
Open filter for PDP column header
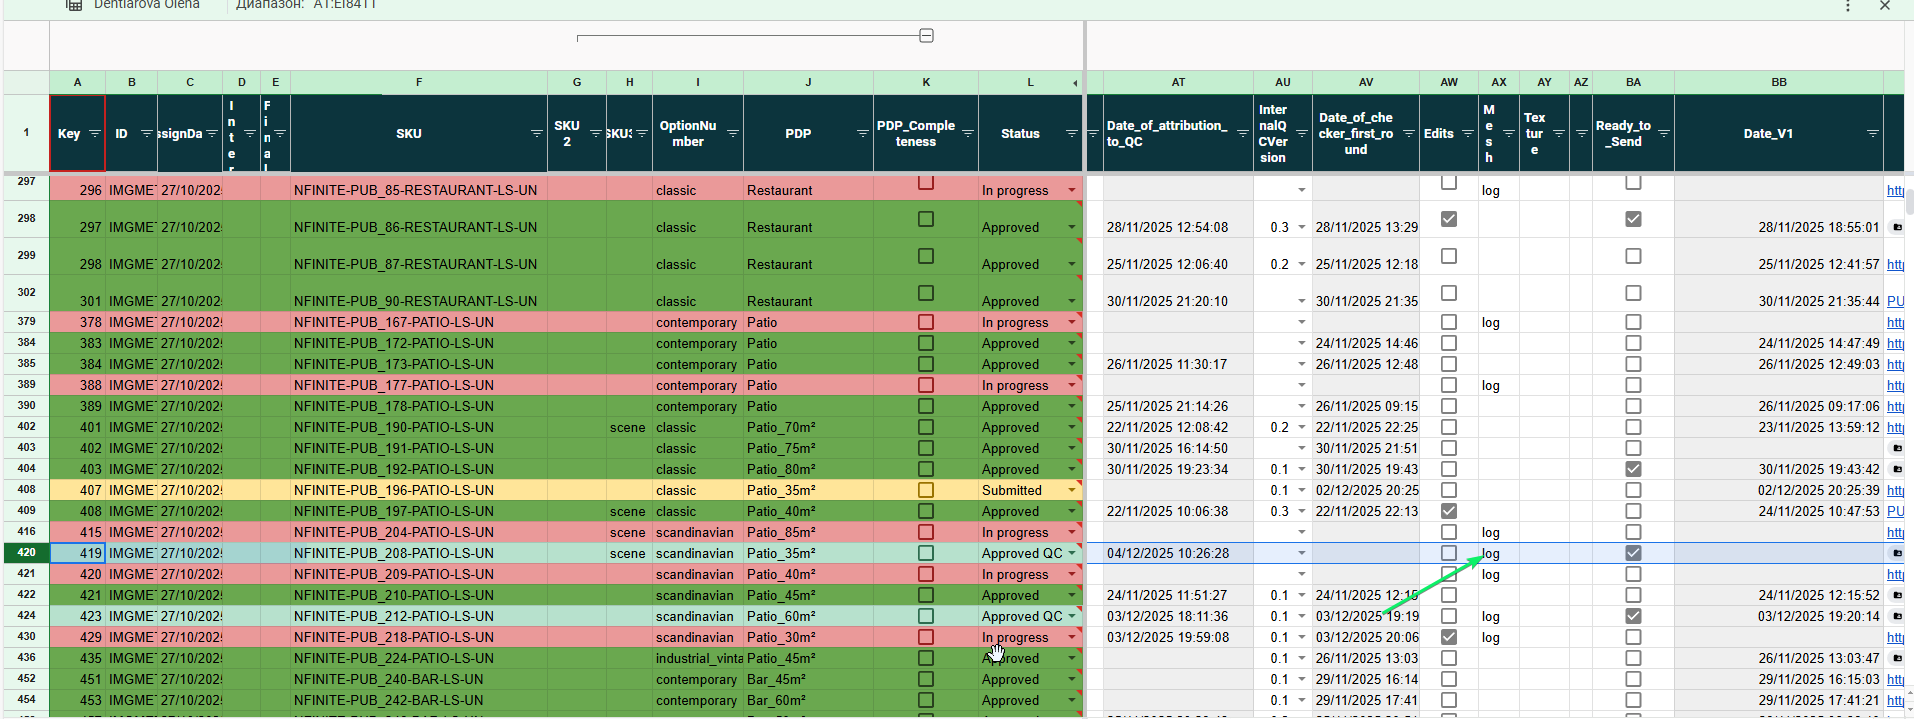click(862, 134)
